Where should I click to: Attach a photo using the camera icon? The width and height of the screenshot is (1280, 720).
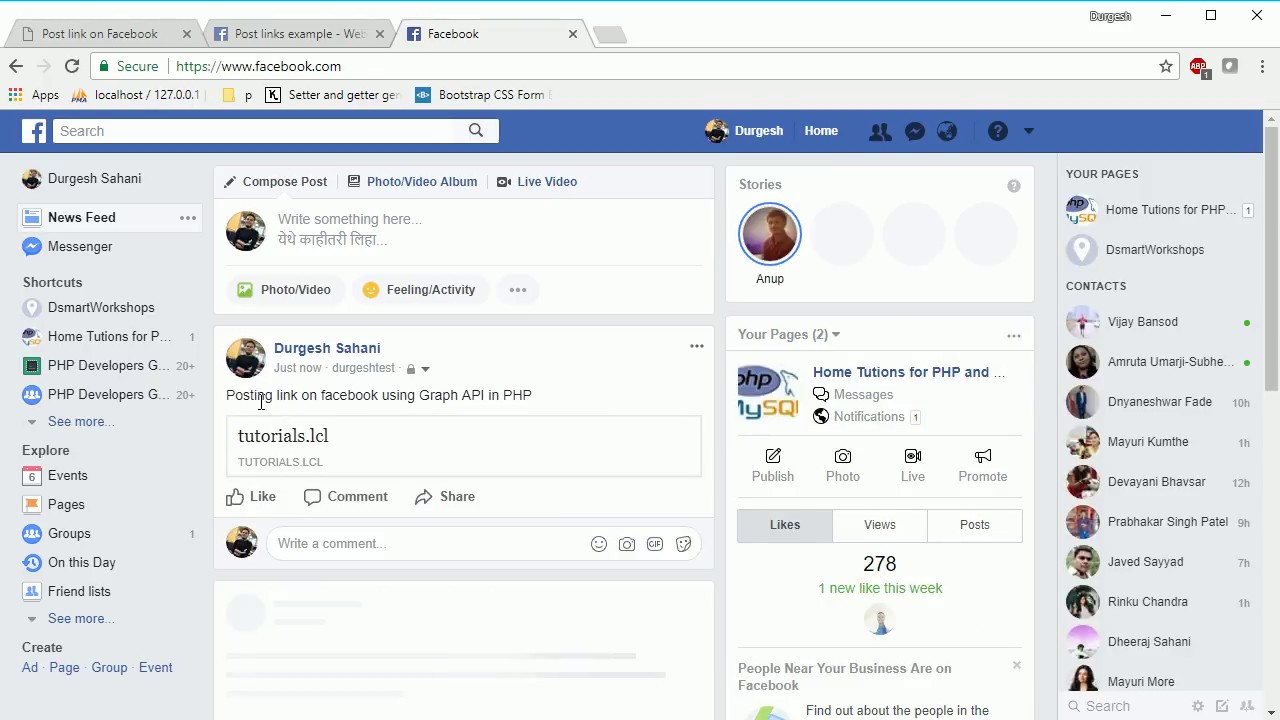click(x=627, y=544)
